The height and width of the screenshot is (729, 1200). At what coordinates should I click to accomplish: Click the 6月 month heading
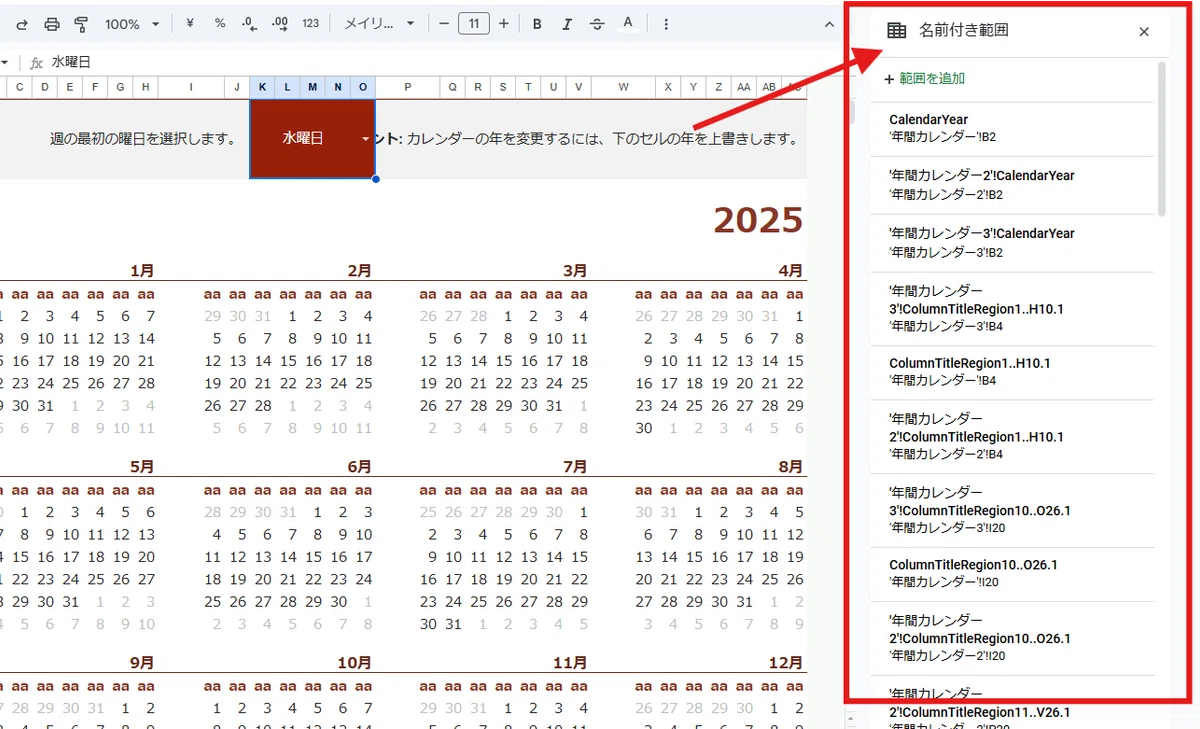360,466
